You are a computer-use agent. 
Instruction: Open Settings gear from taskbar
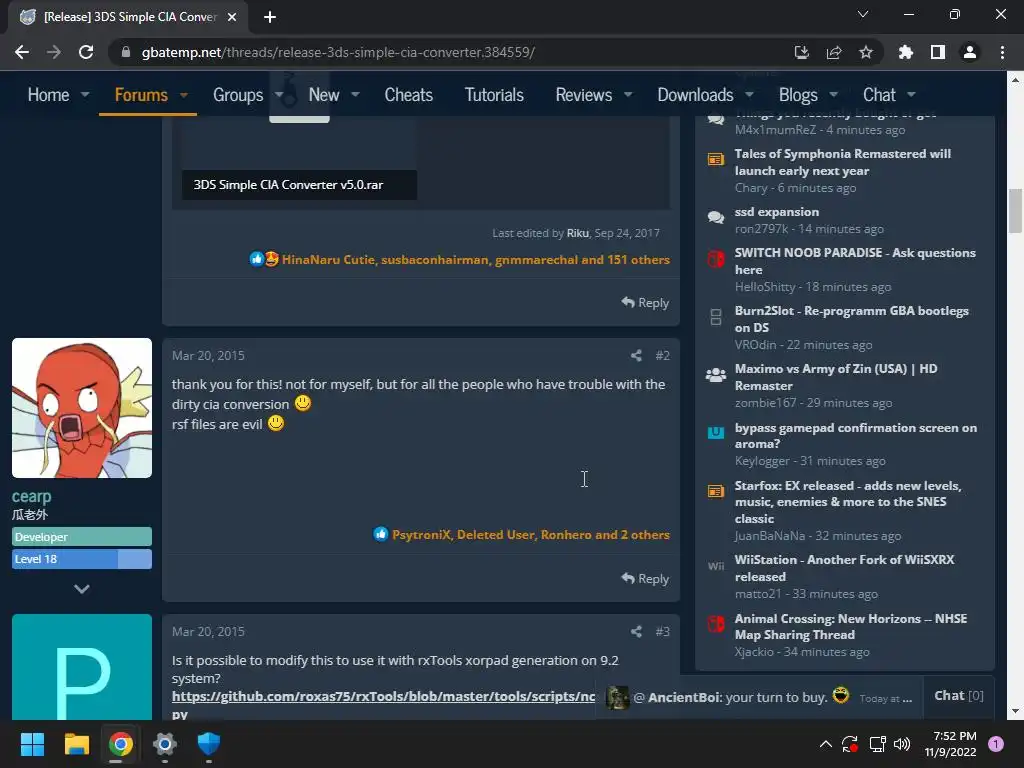(165, 744)
